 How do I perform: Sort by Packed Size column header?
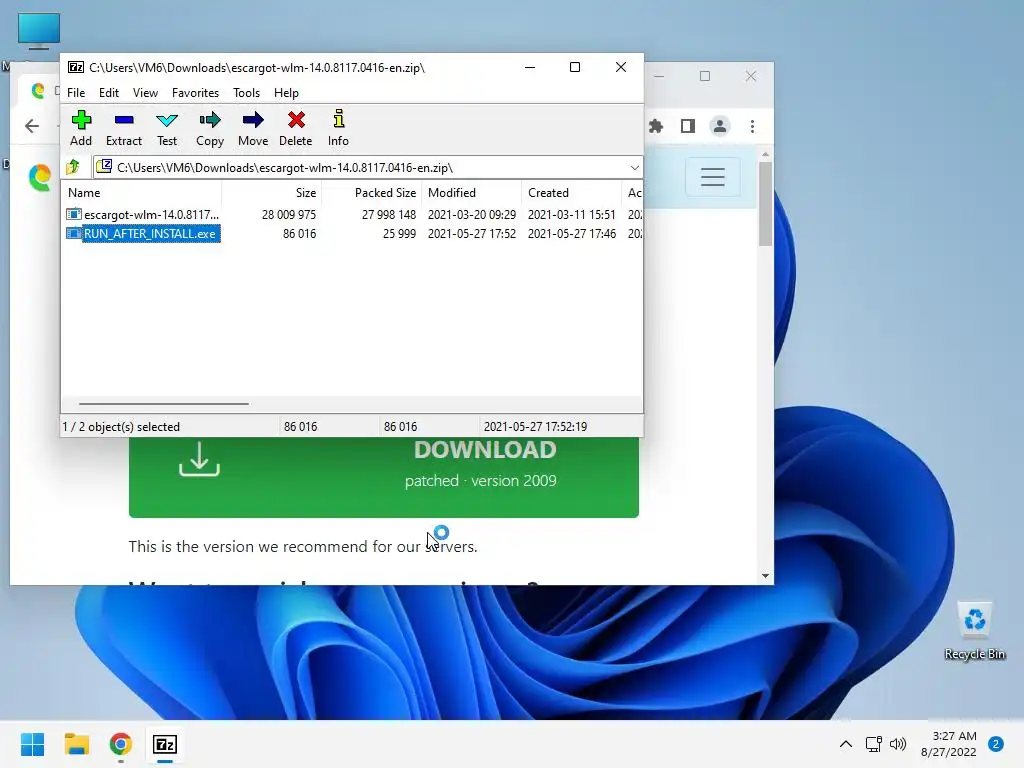[371, 193]
